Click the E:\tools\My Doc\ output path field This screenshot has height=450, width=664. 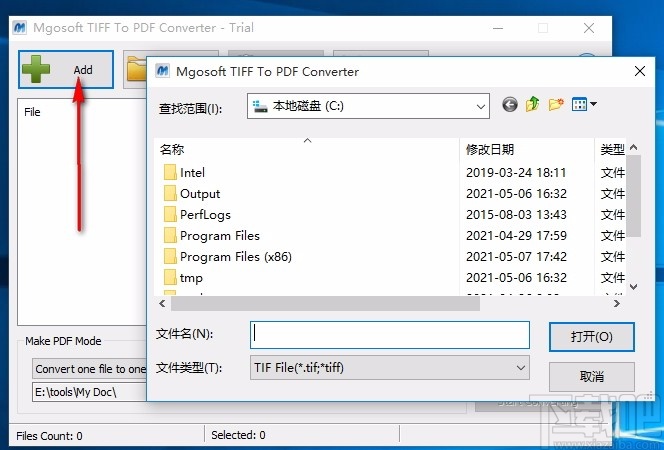coord(89,392)
